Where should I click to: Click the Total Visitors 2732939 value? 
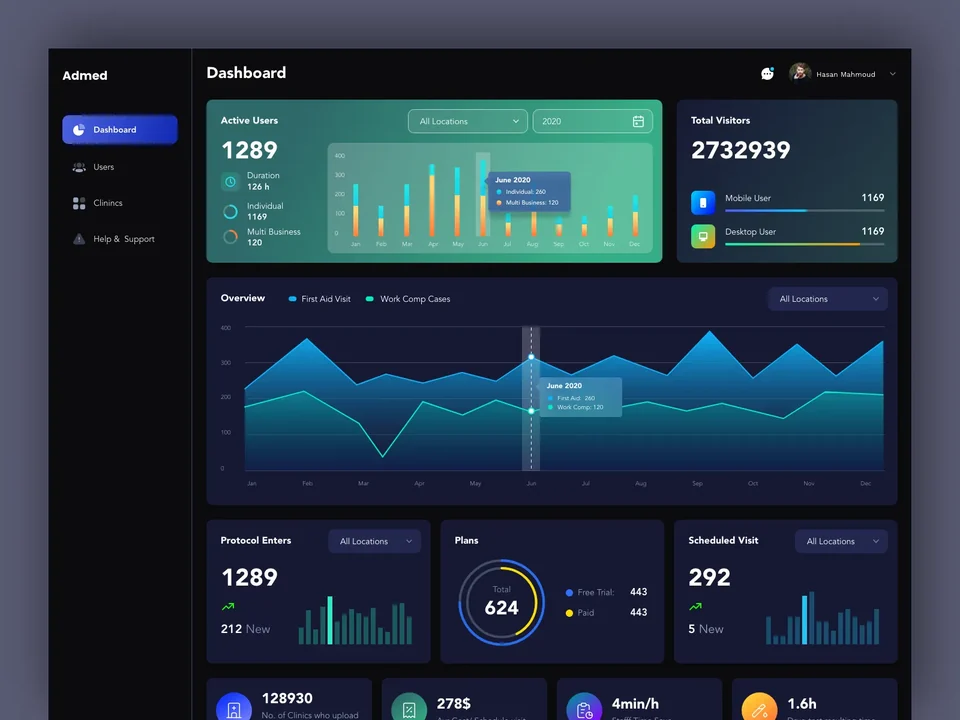click(x=740, y=150)
